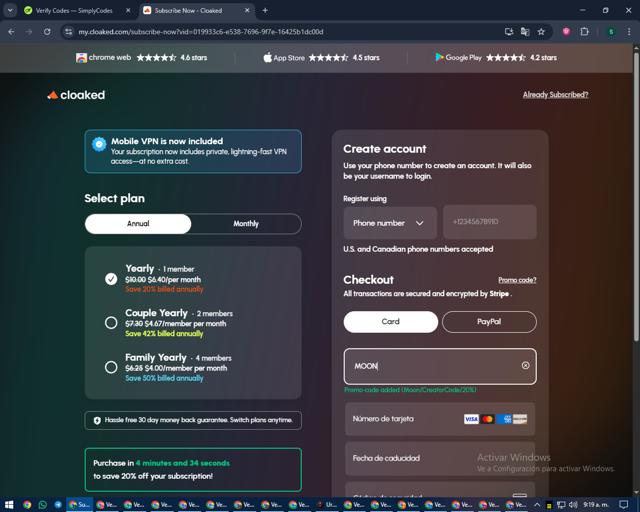
Task: Switch to Subscribe Now Cloaked tab
Action: pos(197,11)
